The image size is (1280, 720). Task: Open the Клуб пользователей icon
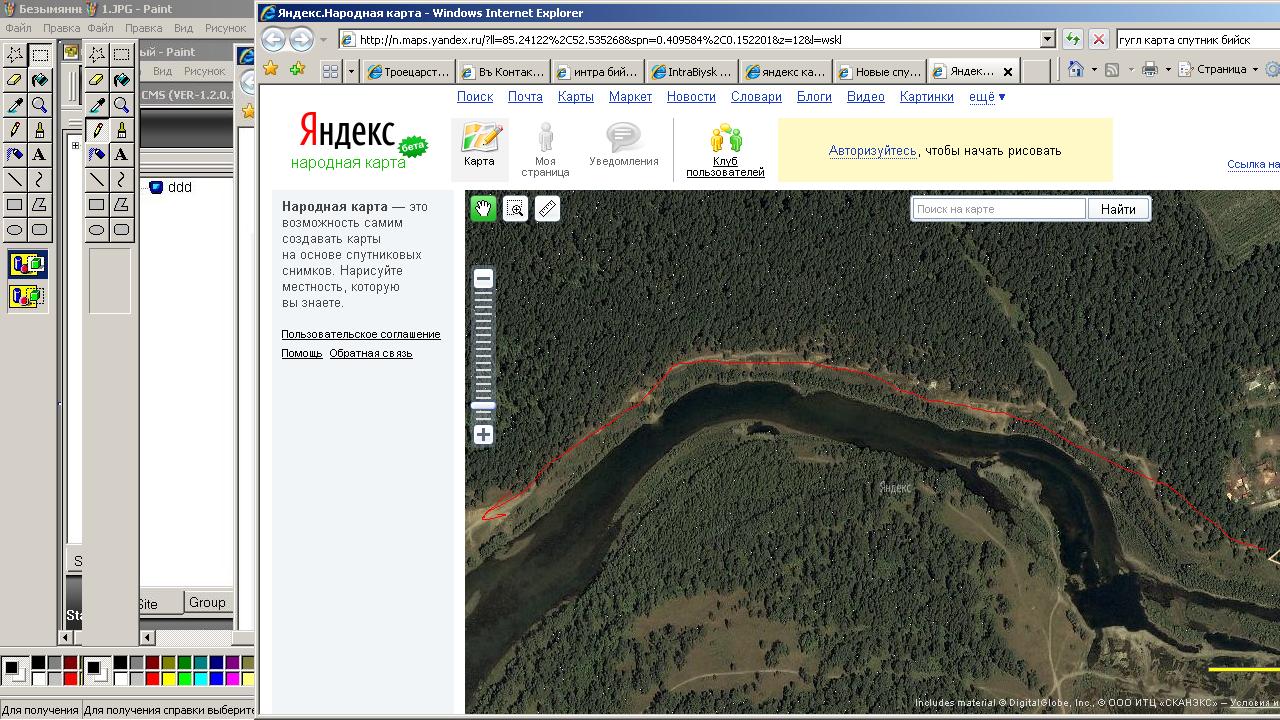coord(725,139)
